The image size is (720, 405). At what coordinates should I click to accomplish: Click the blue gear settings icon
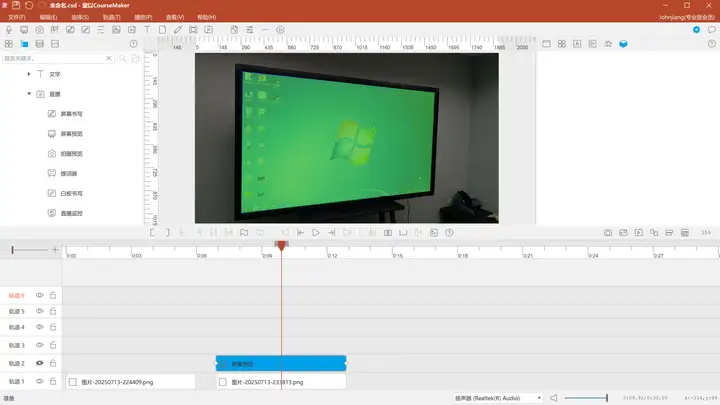(696, 30)
